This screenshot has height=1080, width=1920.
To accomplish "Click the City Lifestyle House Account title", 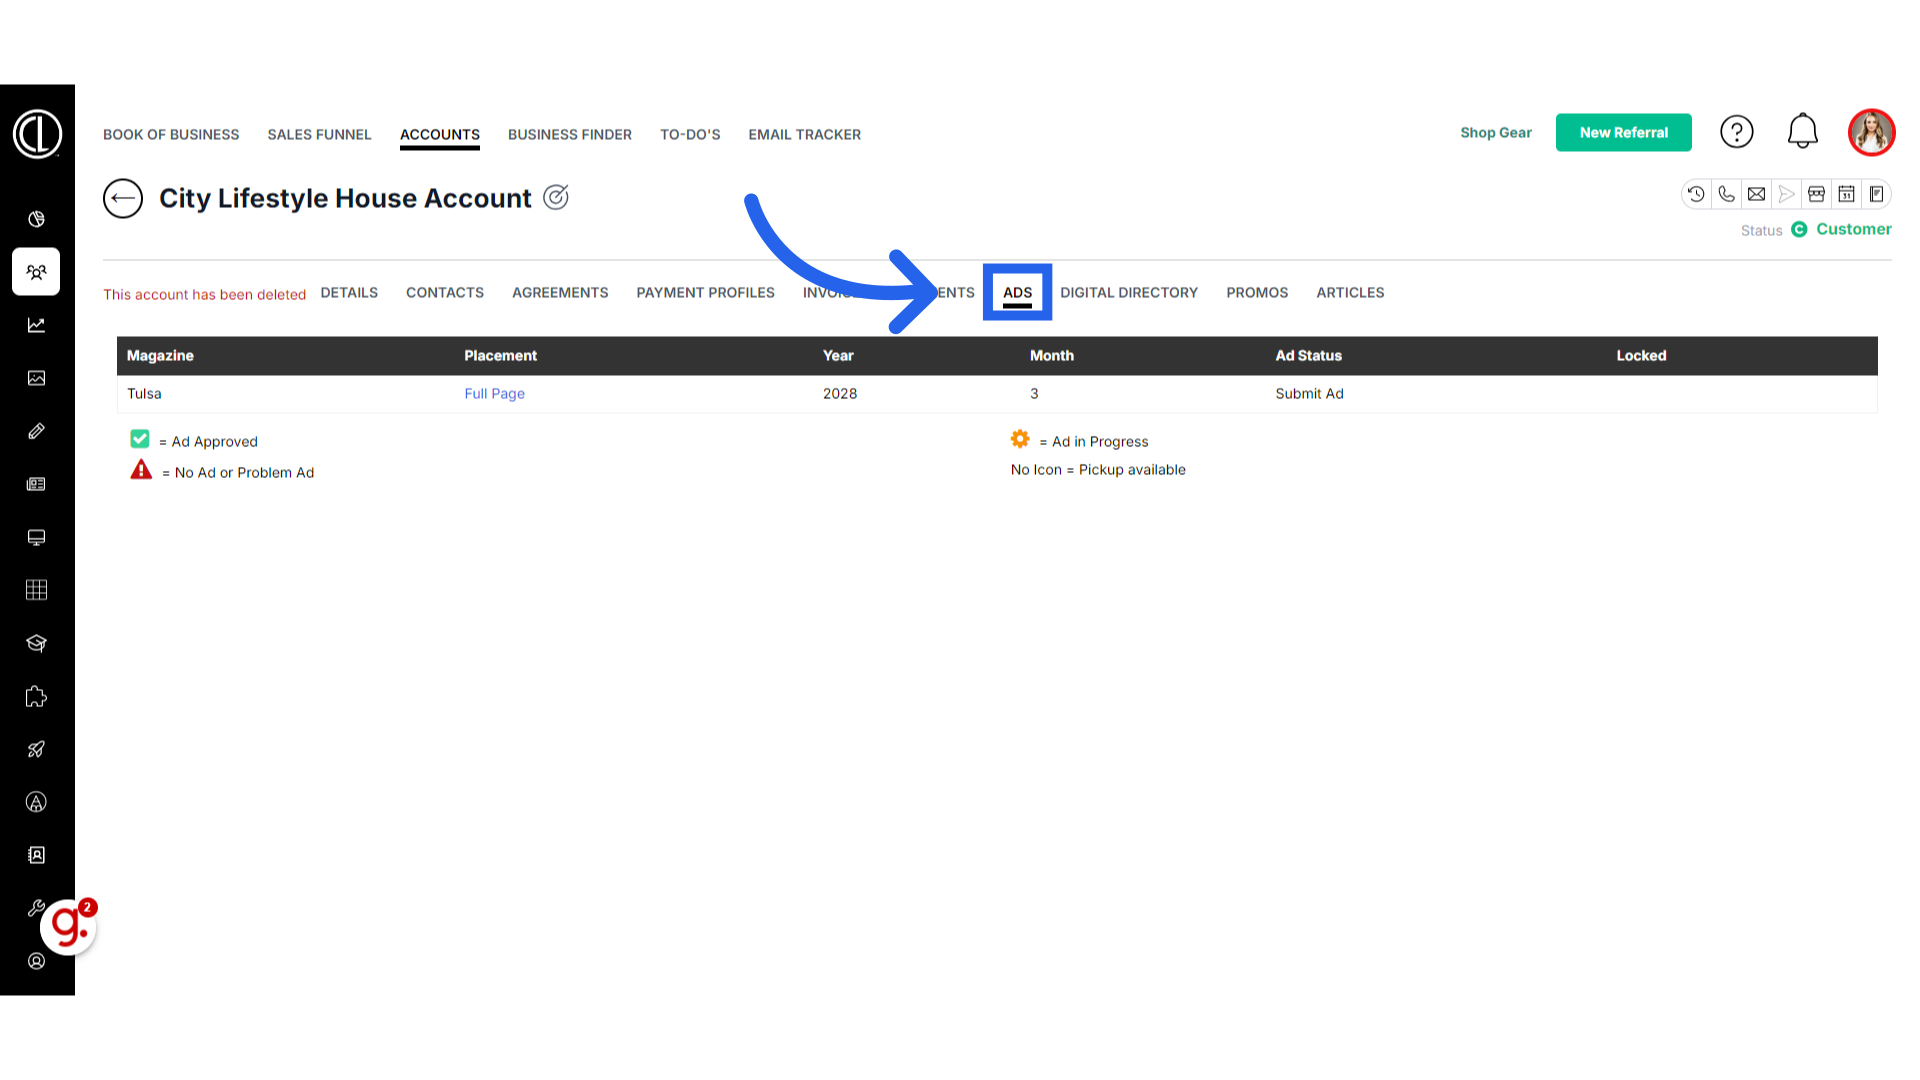I will point(345,198).
